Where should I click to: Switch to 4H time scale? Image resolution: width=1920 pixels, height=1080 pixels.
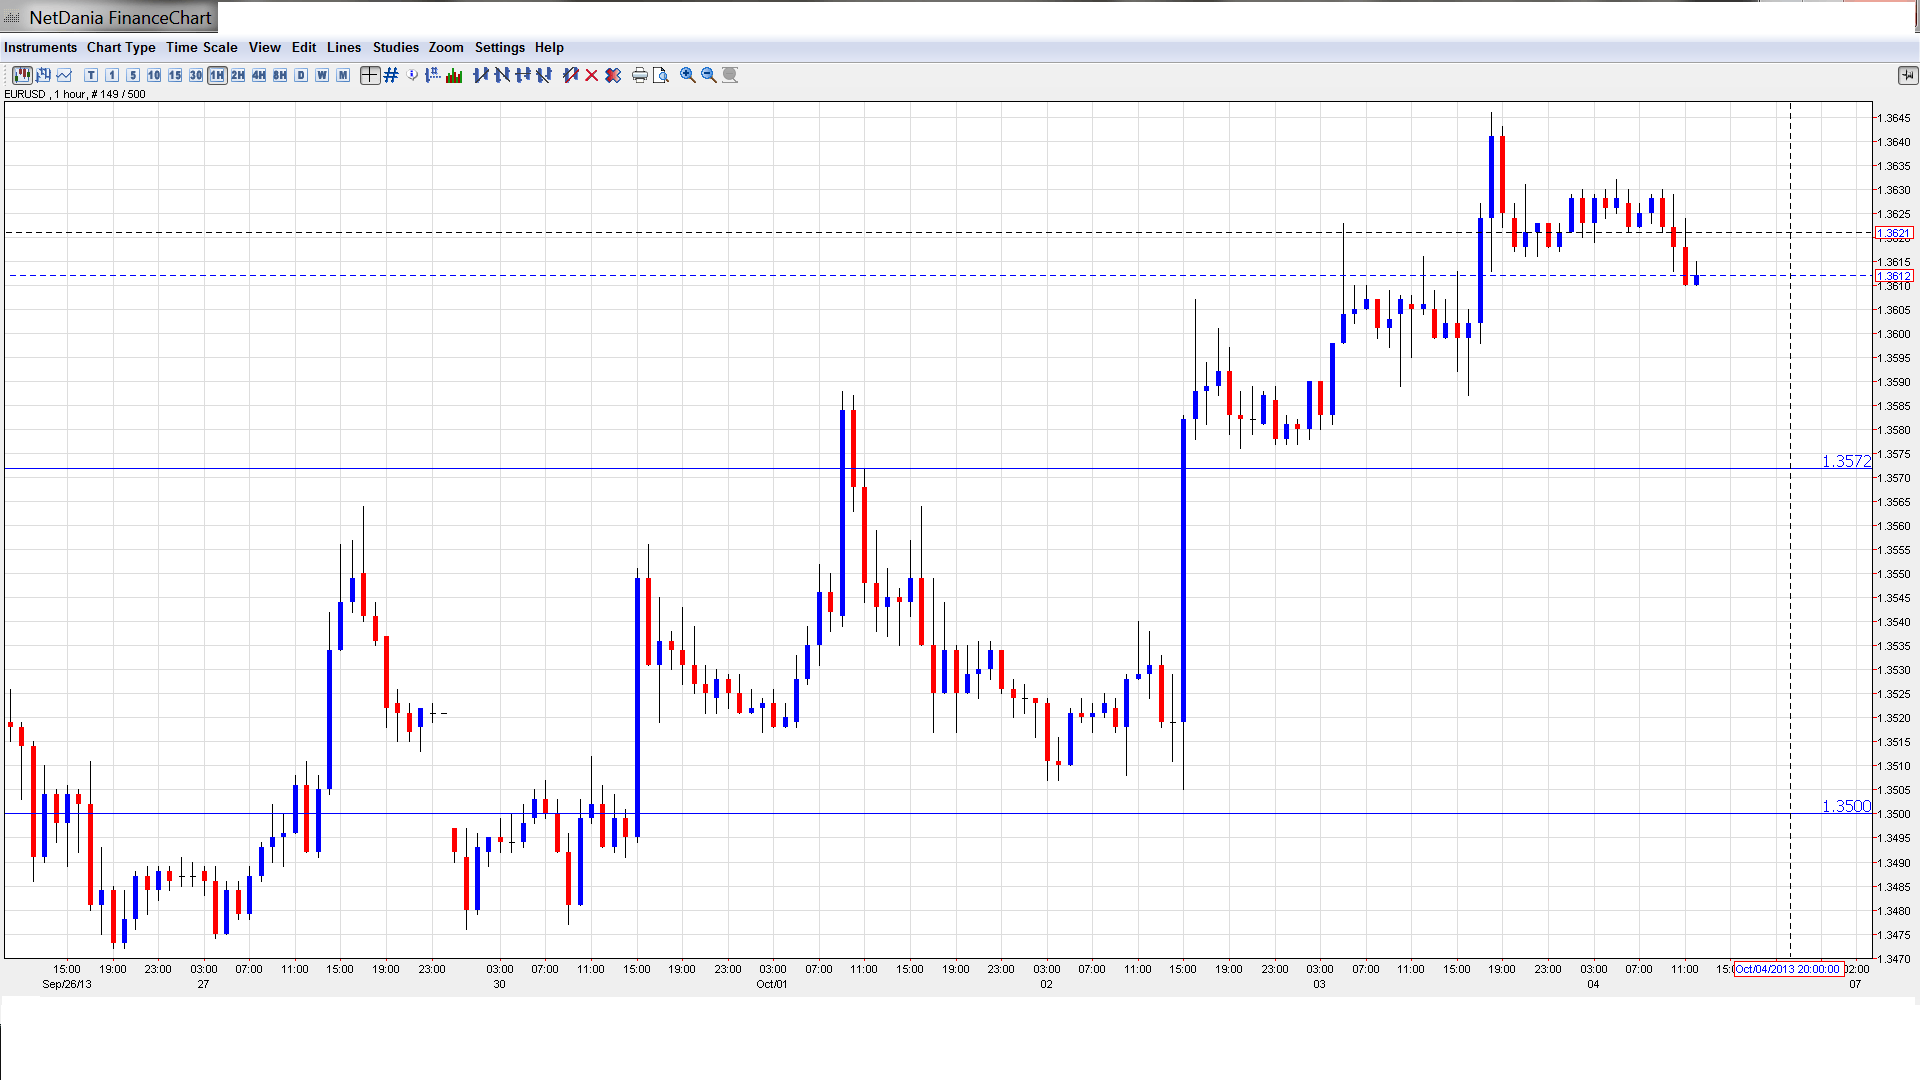[259, 75]
